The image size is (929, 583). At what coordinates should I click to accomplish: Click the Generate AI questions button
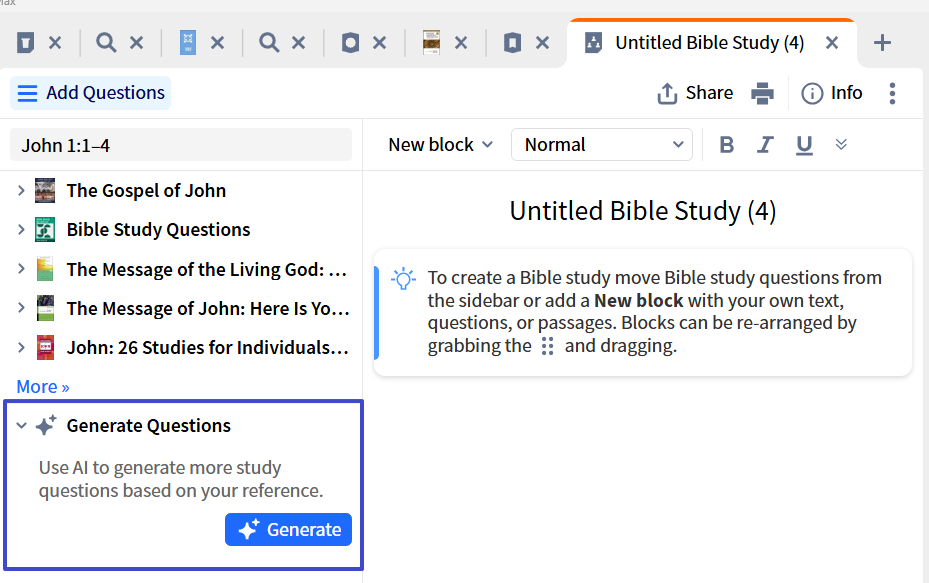point(289,530)
